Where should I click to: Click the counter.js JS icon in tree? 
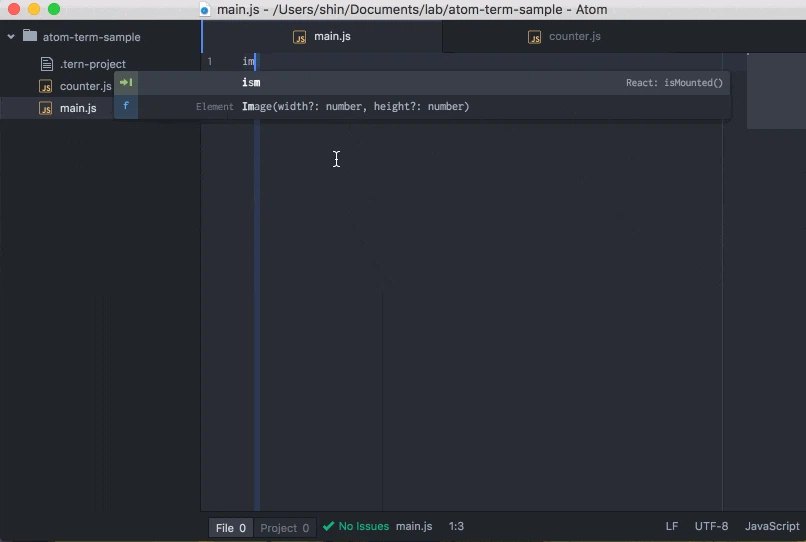pyautogui.click(x=46, y=86)
